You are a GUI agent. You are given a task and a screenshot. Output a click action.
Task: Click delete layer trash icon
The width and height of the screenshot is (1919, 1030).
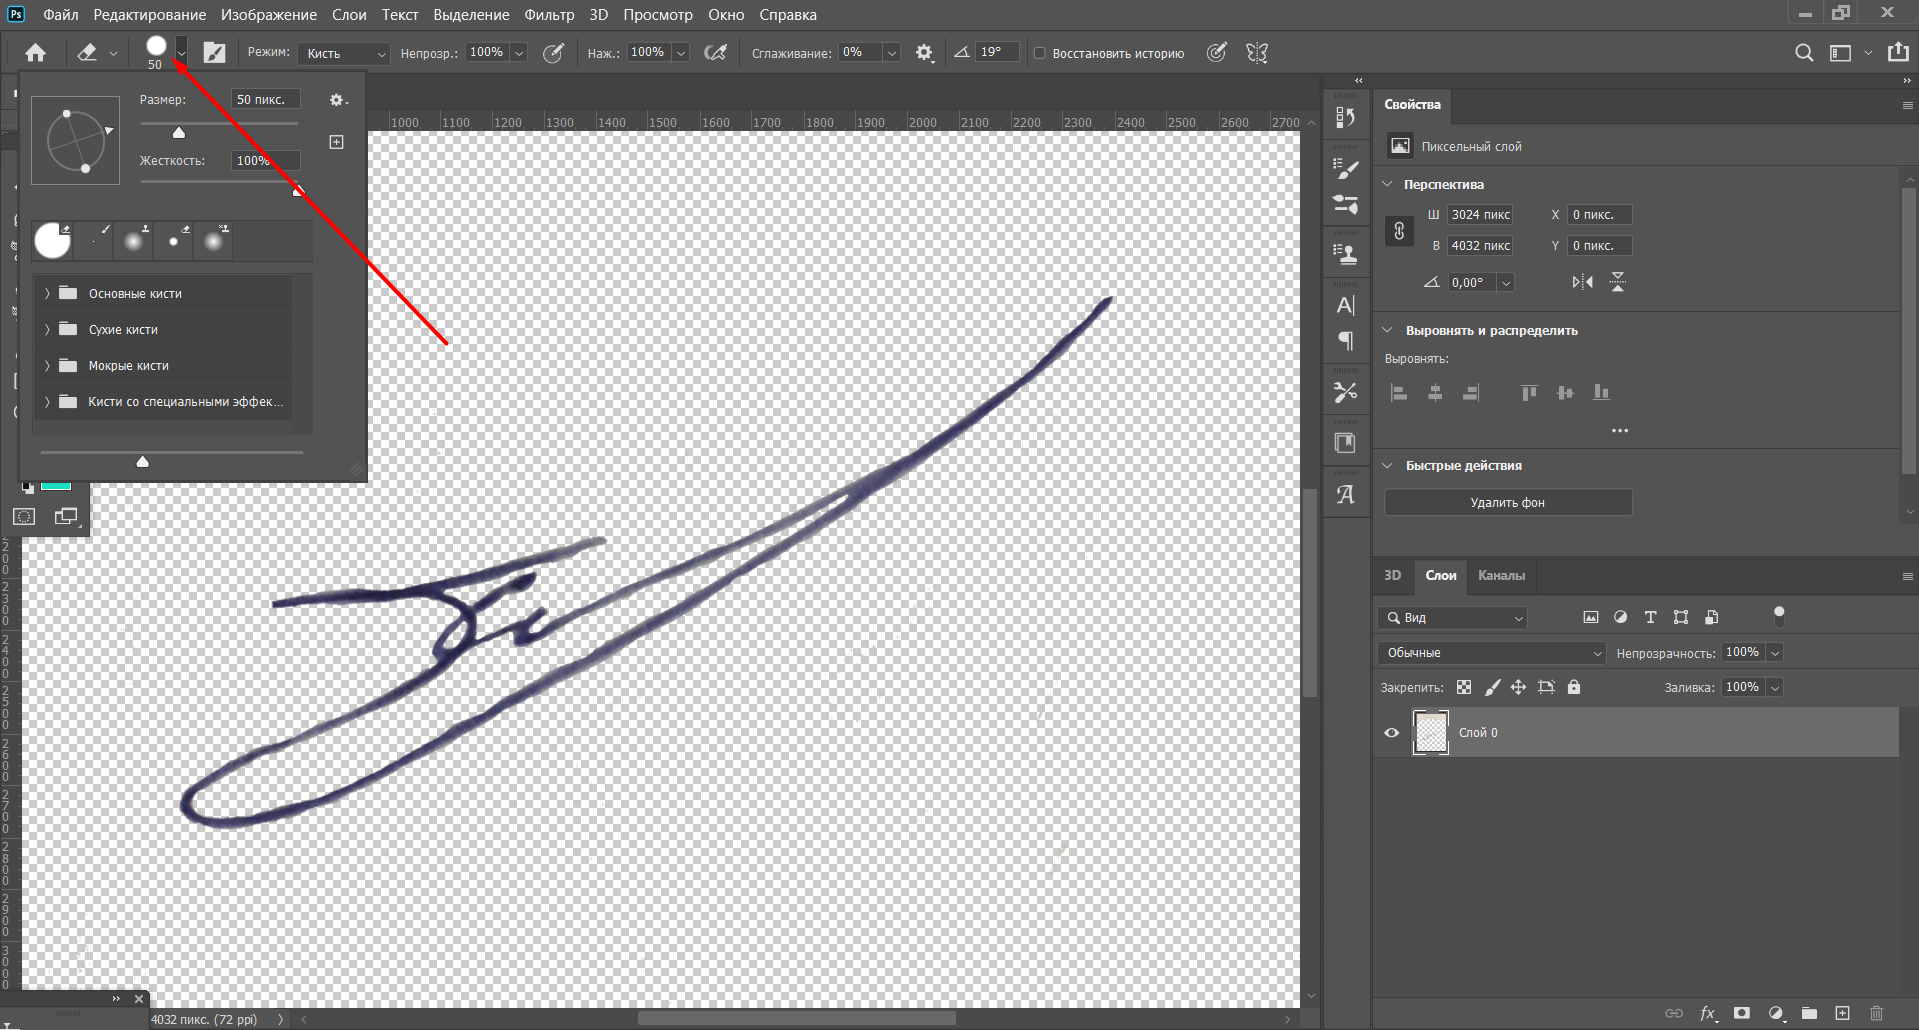point(1876,1013)
